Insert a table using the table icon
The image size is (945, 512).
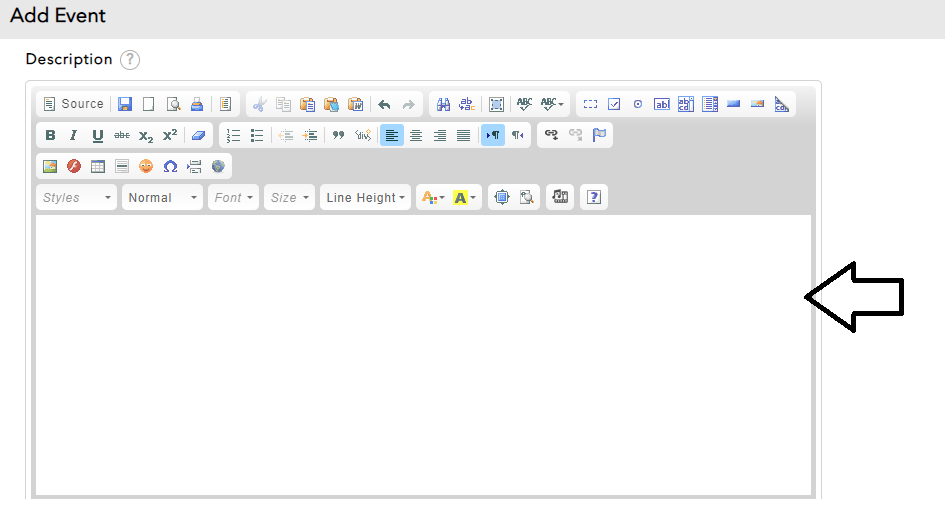(98, 166)
